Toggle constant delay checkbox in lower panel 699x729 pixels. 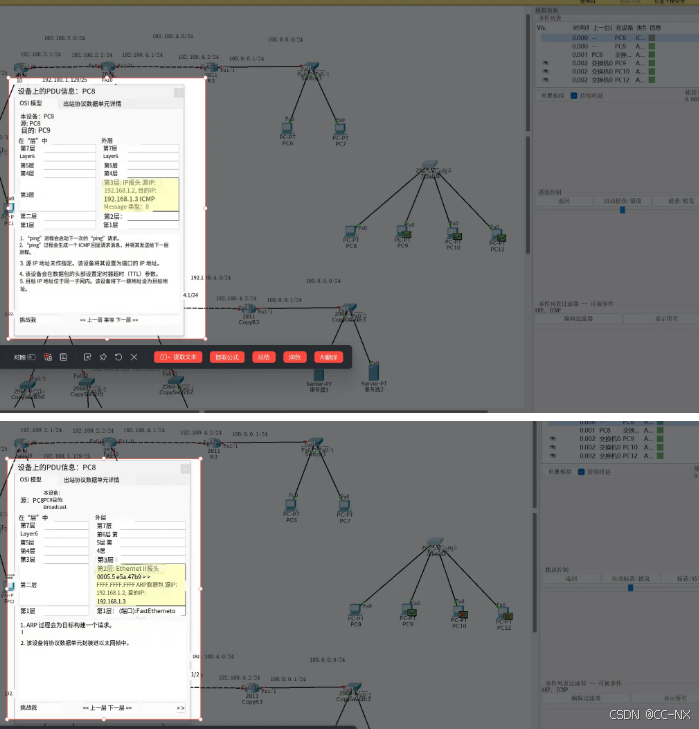click(x=581, y=471)
